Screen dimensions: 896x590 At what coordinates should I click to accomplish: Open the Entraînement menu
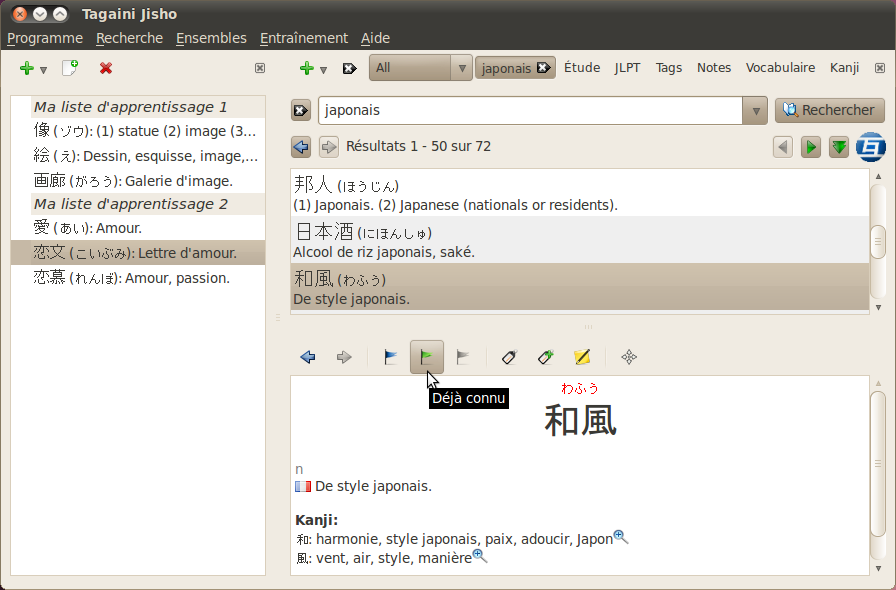coord(303,38)
